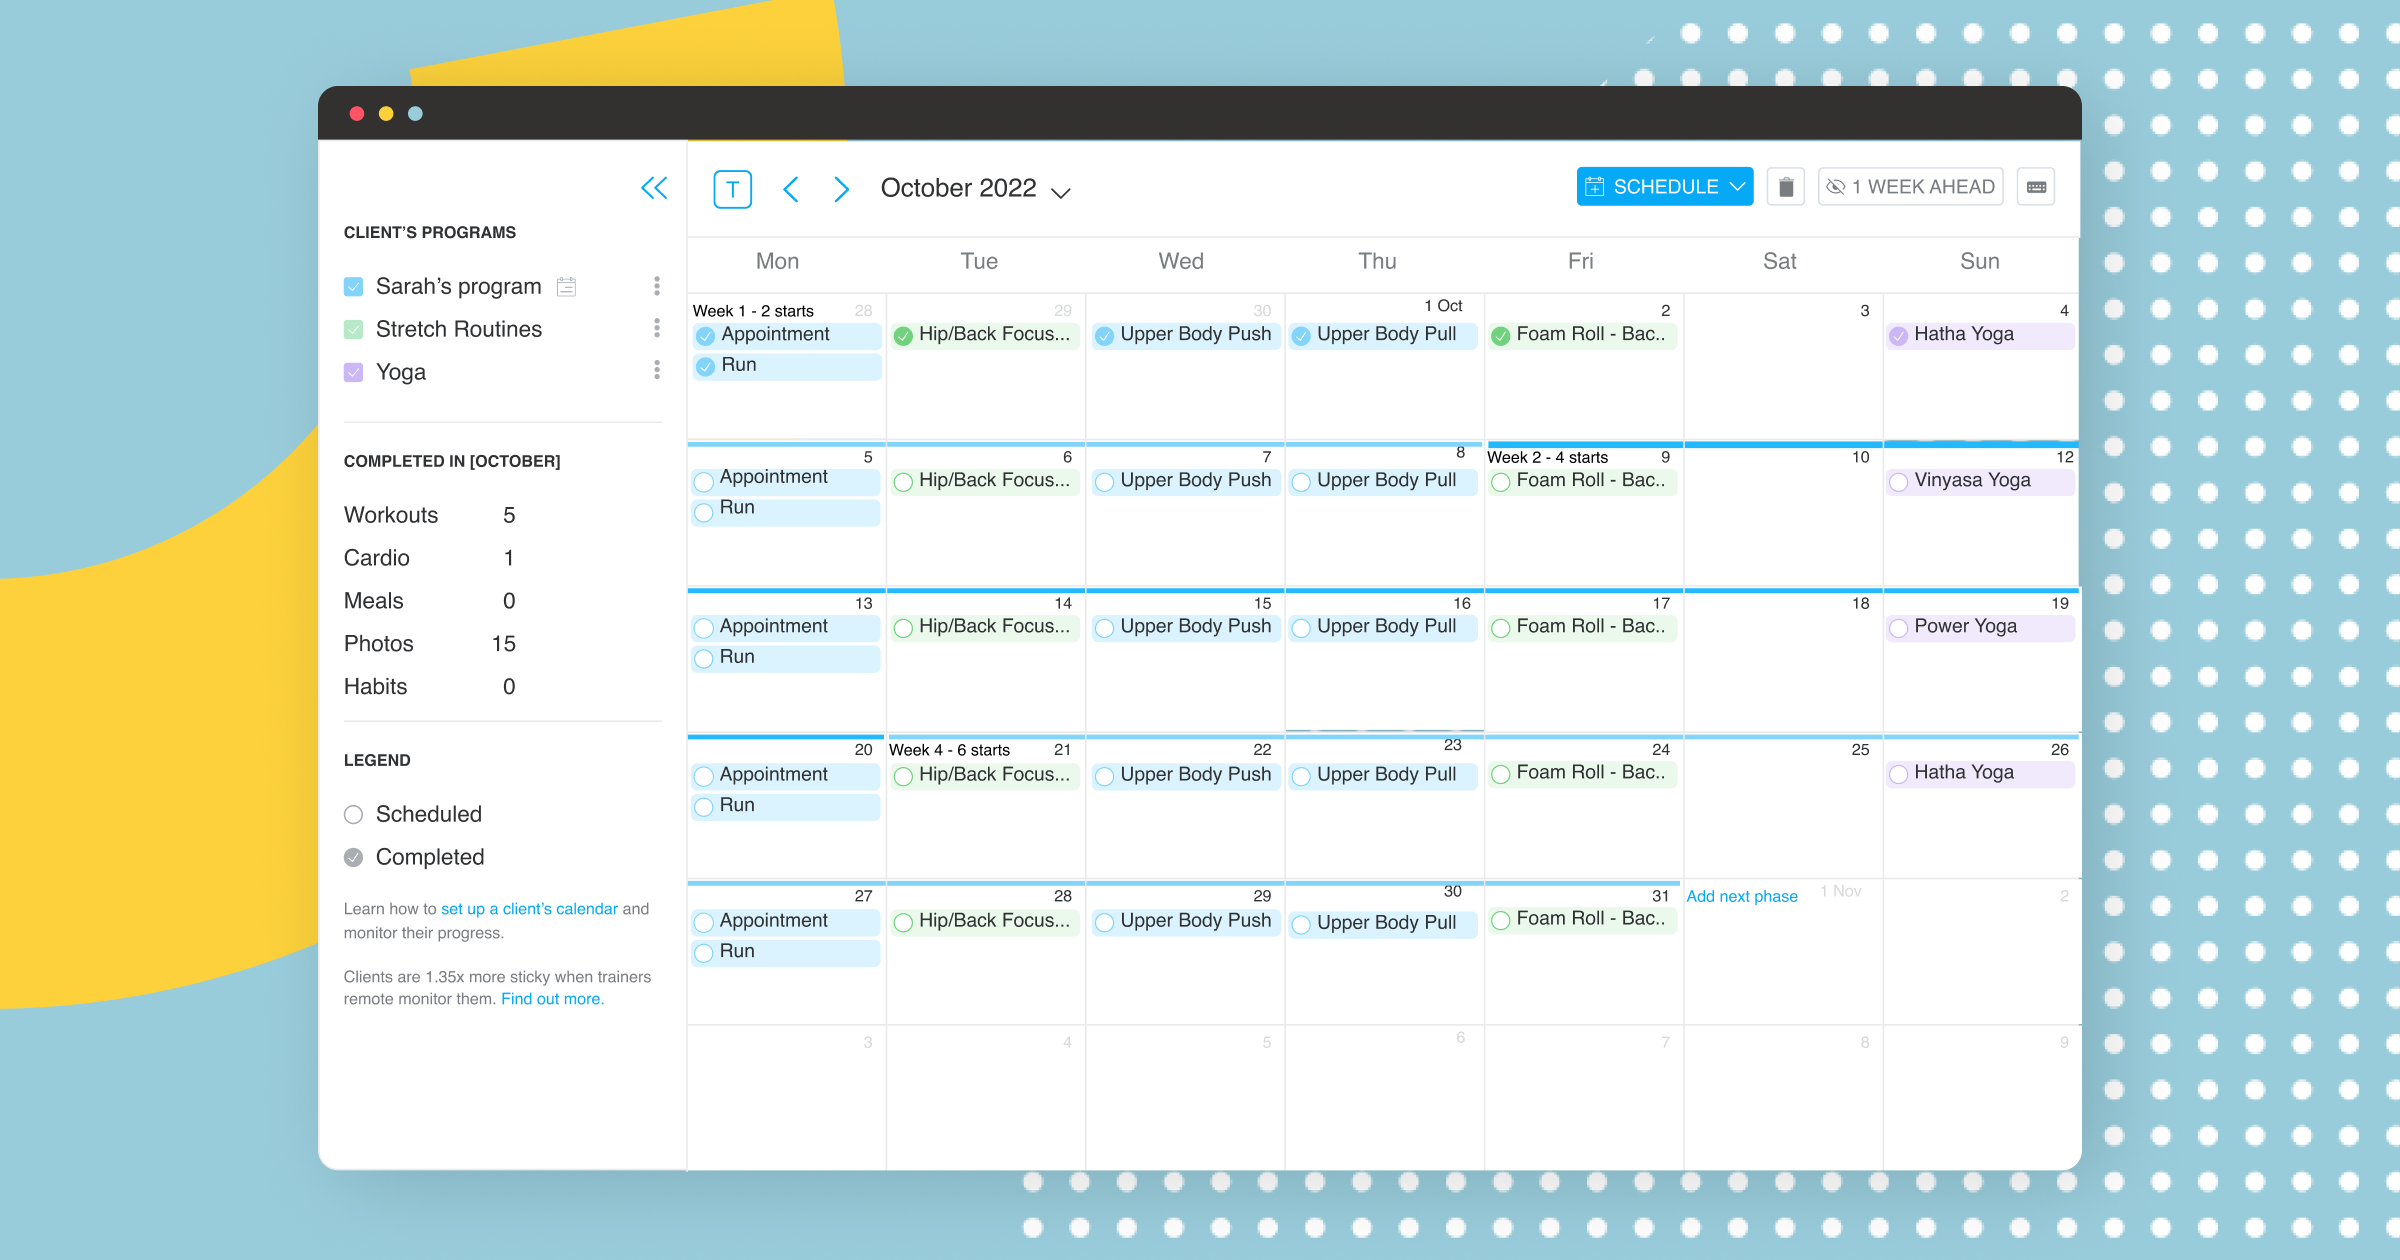Go to the previous month arrow

[791, 188]
